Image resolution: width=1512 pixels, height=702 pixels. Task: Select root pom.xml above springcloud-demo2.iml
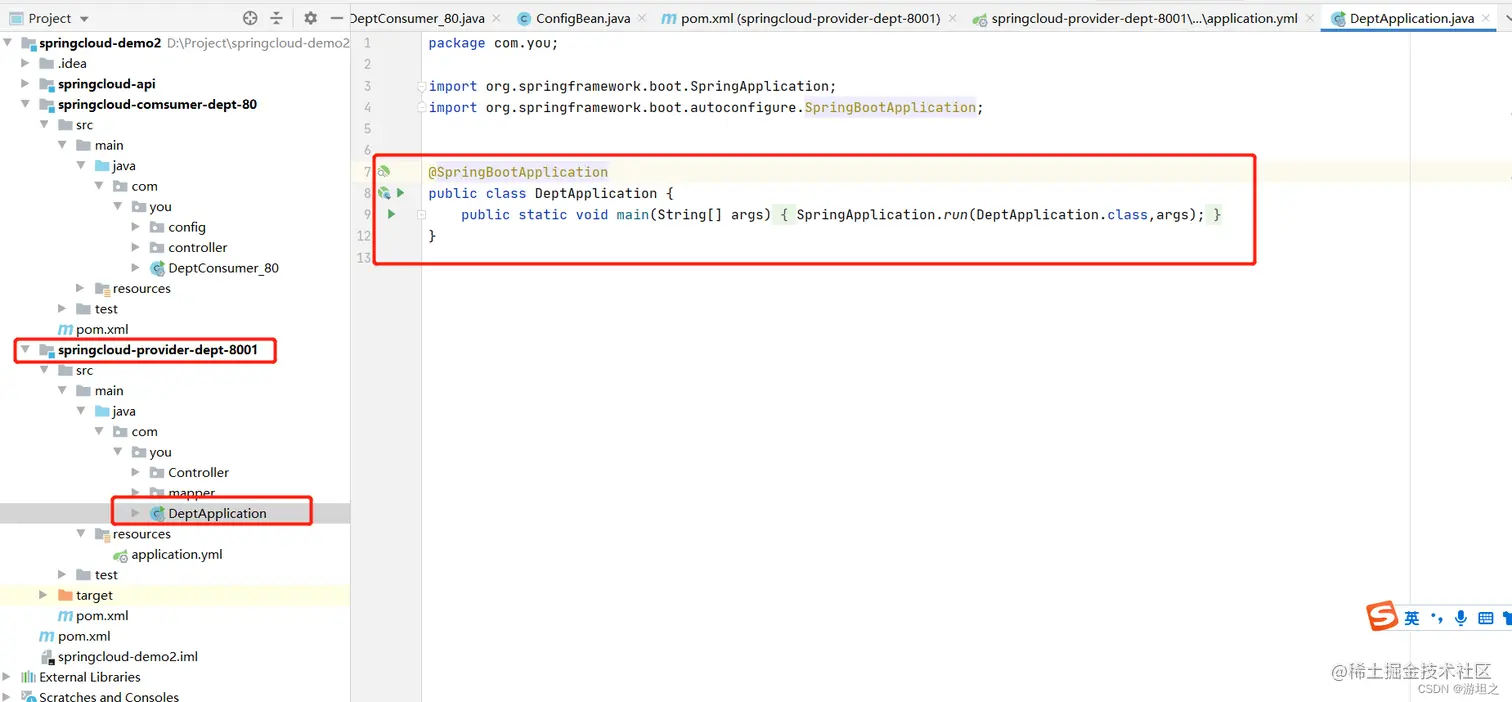[84, 636]
